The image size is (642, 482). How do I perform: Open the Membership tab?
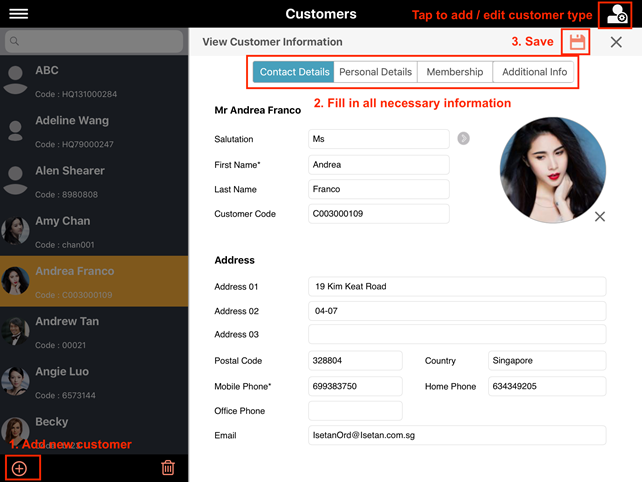coord(455,72)
